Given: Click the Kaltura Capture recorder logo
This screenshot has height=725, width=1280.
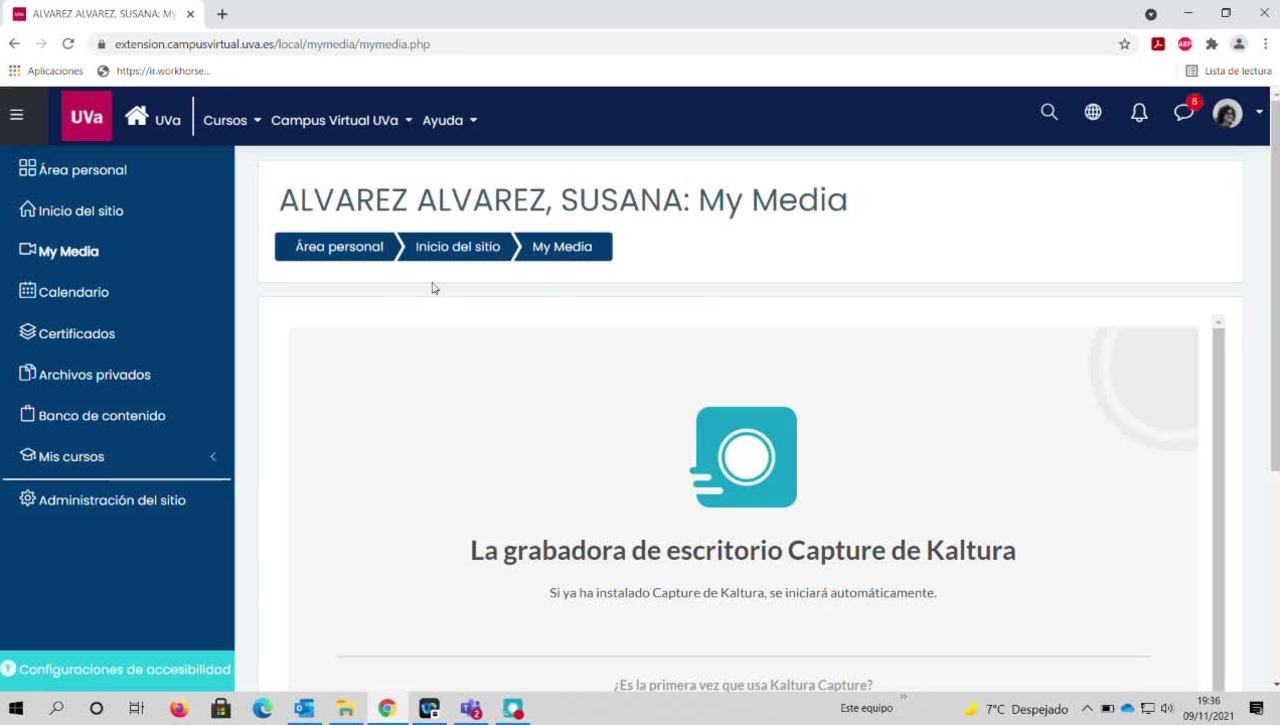Looking at the screenshot, I should [744, 457].
